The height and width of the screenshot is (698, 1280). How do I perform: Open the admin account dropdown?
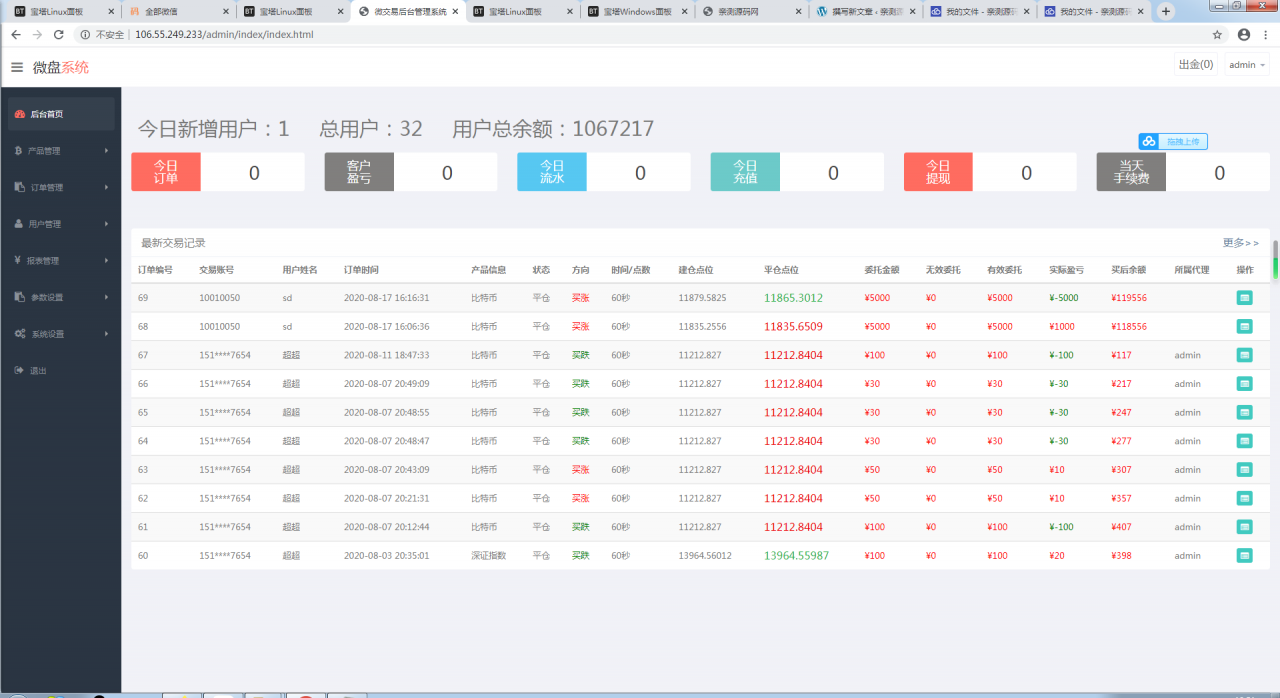tap(1247, 65)
